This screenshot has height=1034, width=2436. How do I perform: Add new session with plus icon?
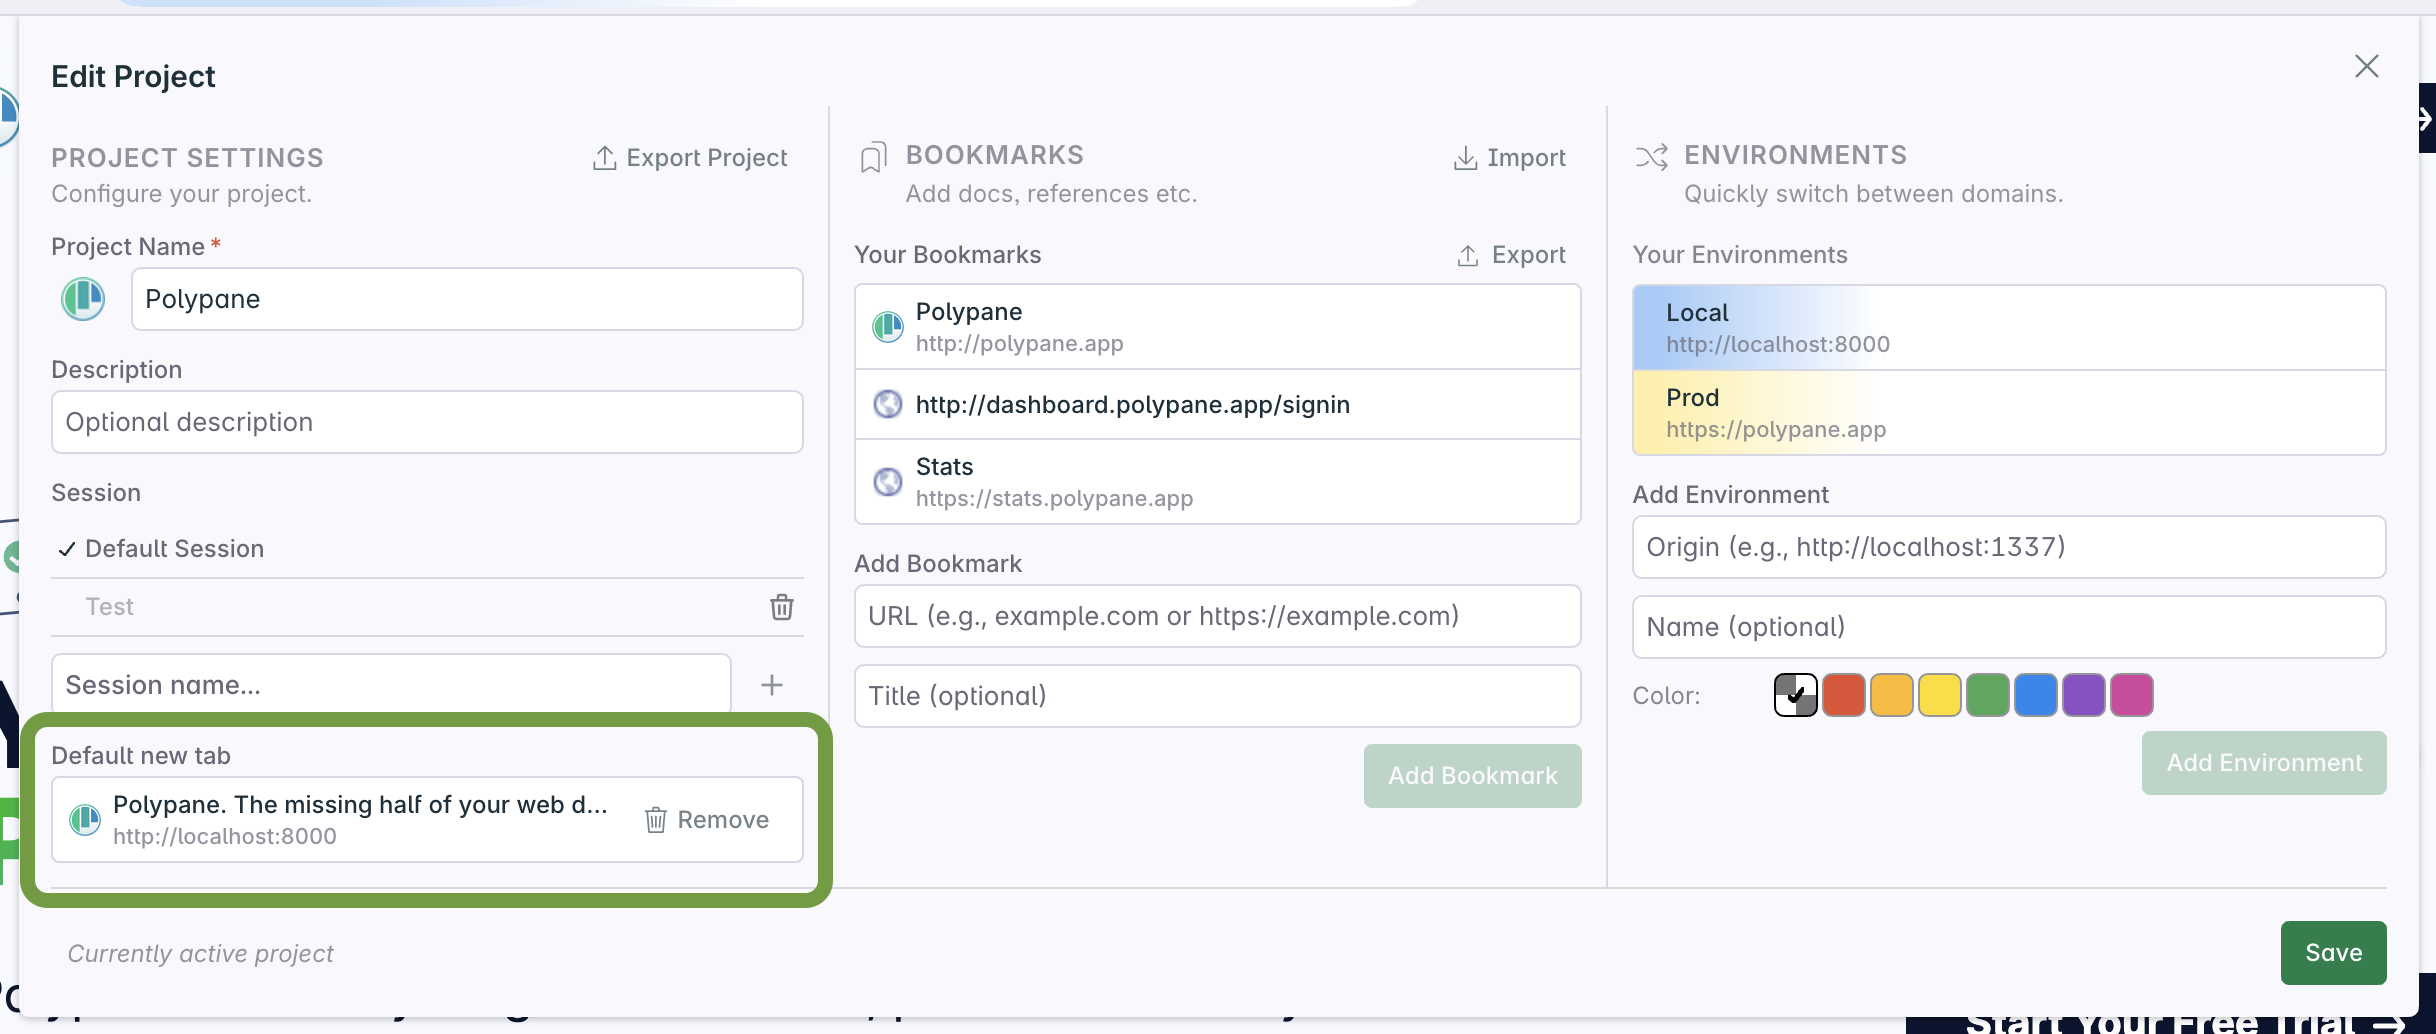click(771, 685)
